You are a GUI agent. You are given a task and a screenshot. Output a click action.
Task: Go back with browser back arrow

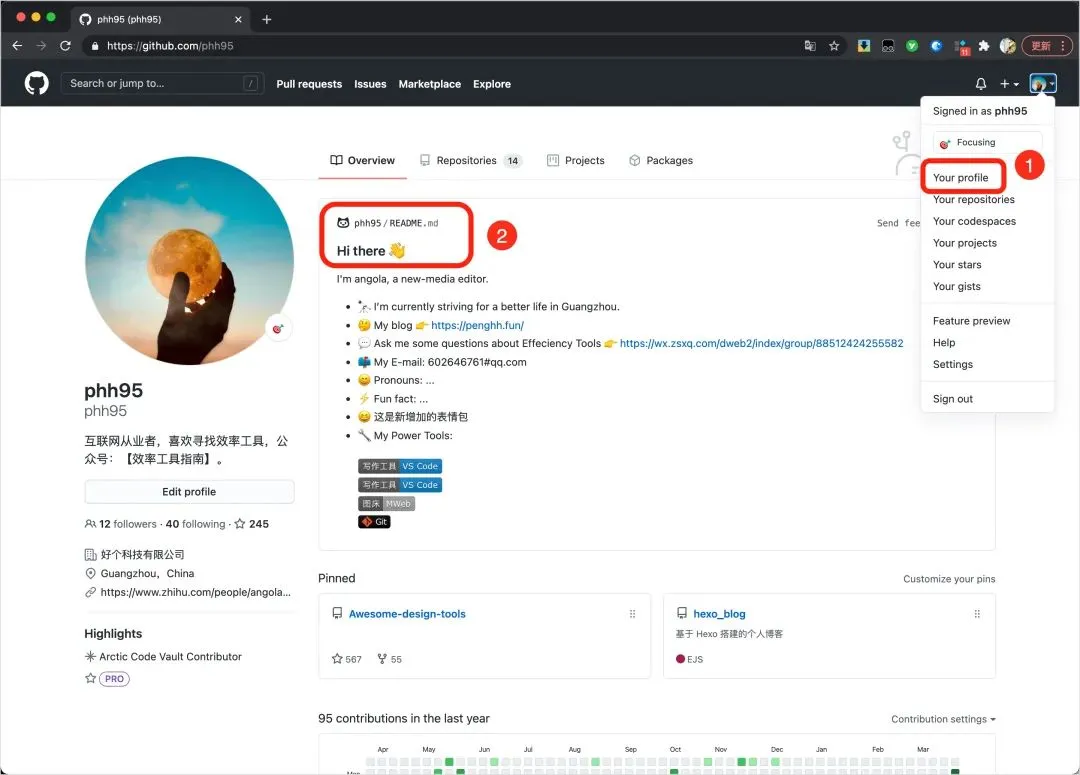pos(17,45)
